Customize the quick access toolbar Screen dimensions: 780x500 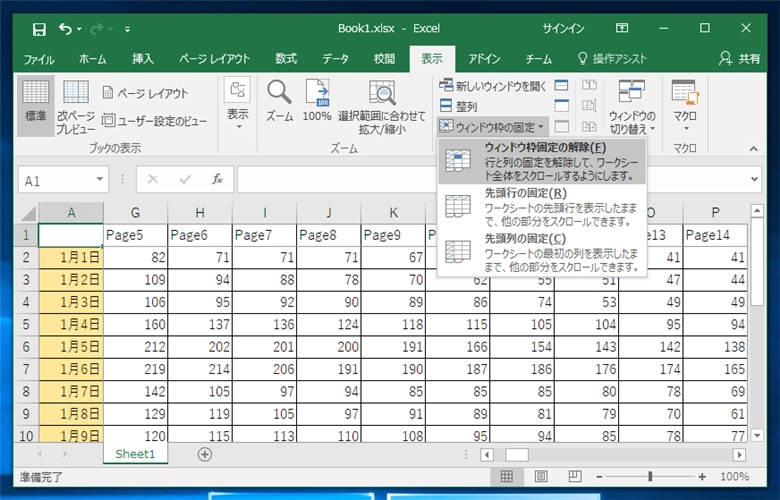(x=127, y=29)
